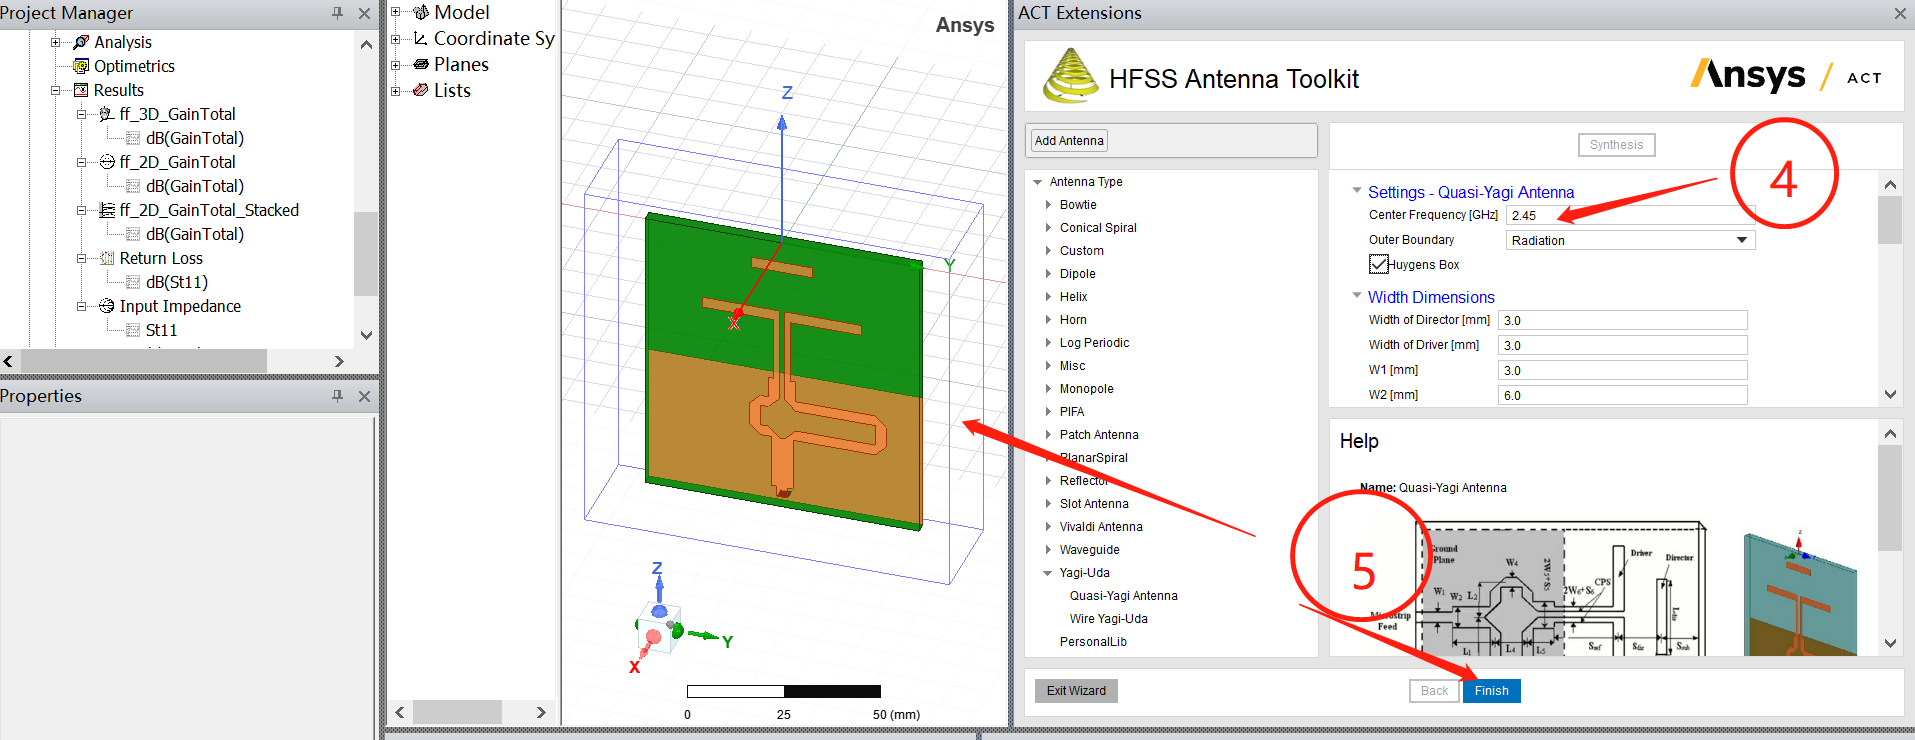Click the Optimetrics icon in project tree

pos(81,66)
